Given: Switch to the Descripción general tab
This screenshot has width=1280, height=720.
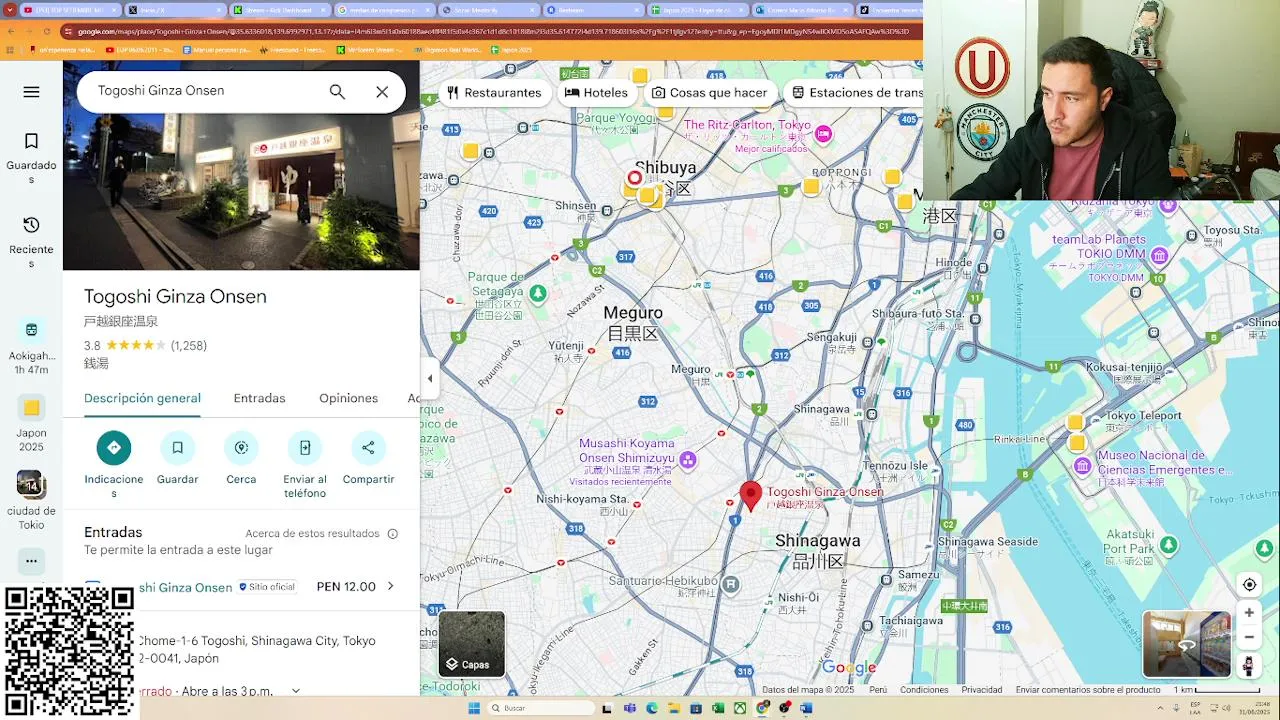Looking at the screenshot, I should tap(142, 398).
